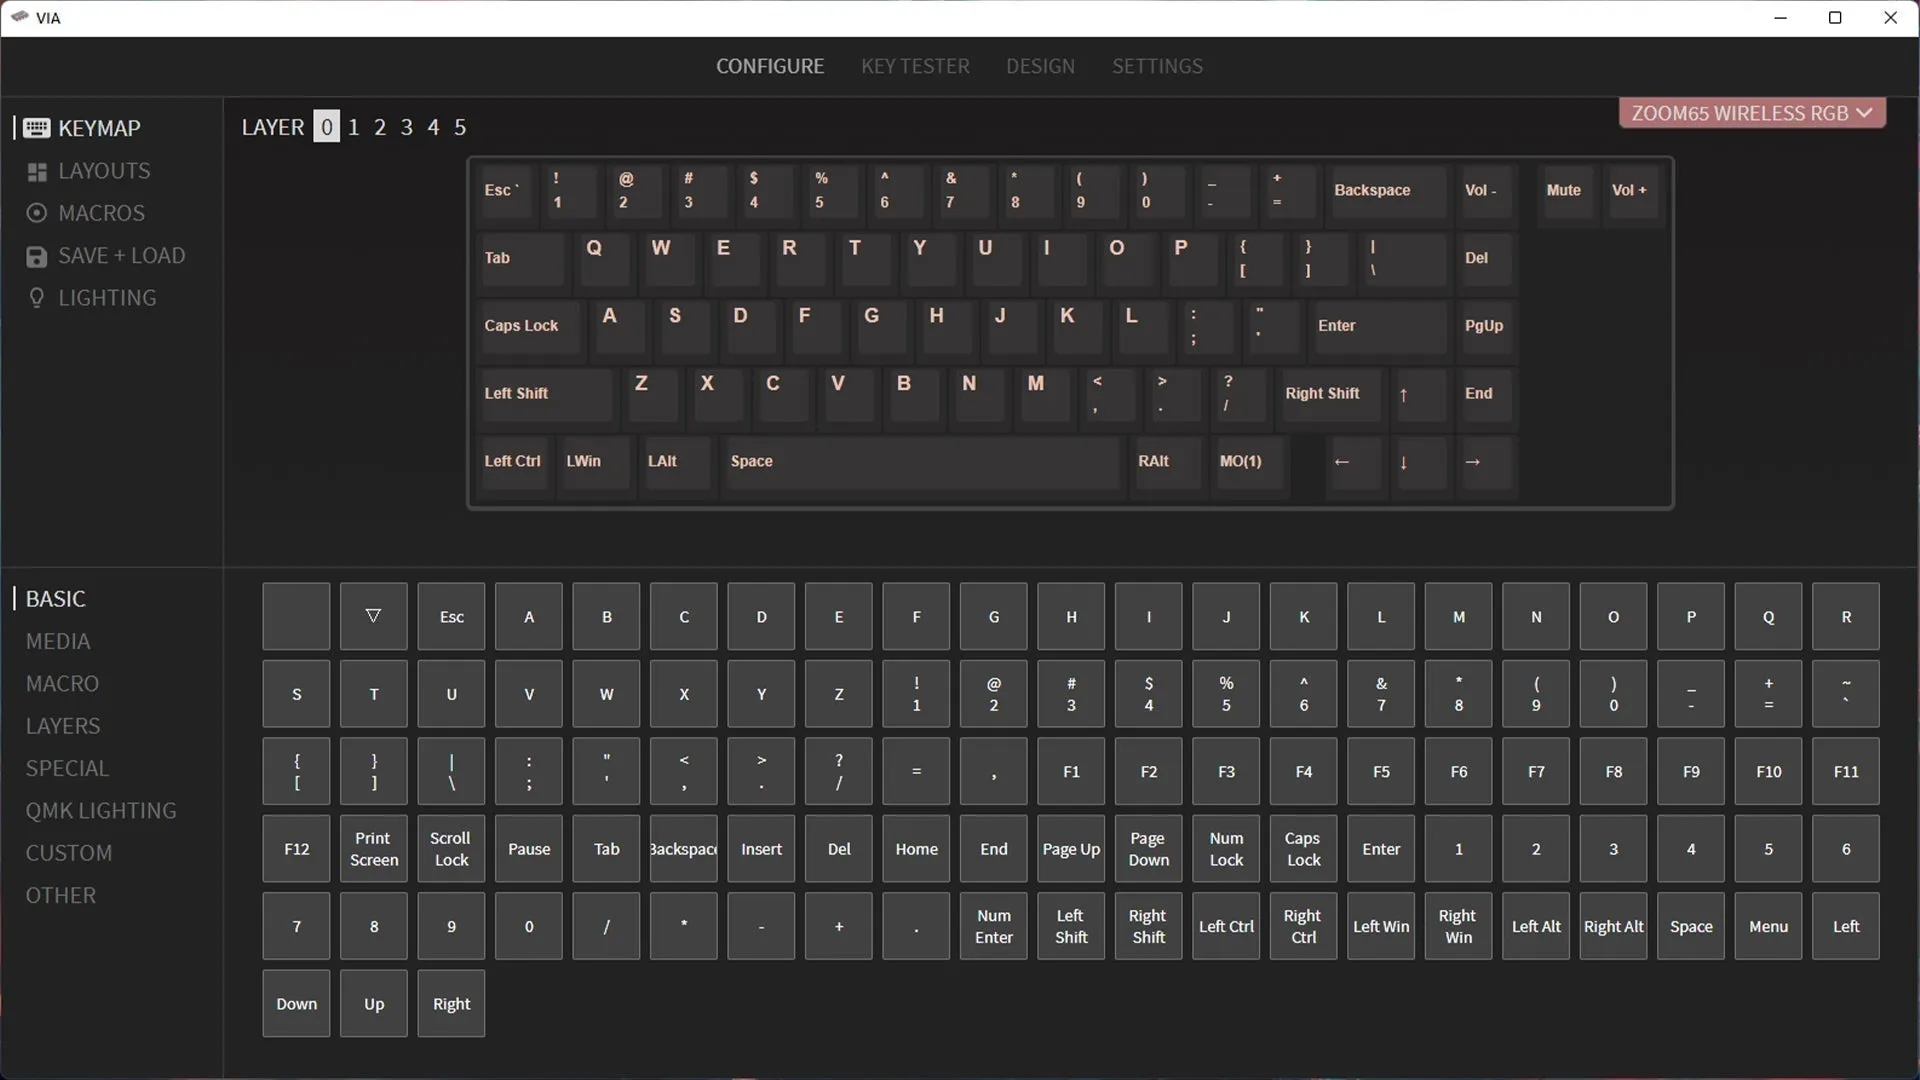The height and width of the screenshot is (1080, 1920).
Task: Click the MO(1) key on keyboard
Action: click(x=1240, y=460)
